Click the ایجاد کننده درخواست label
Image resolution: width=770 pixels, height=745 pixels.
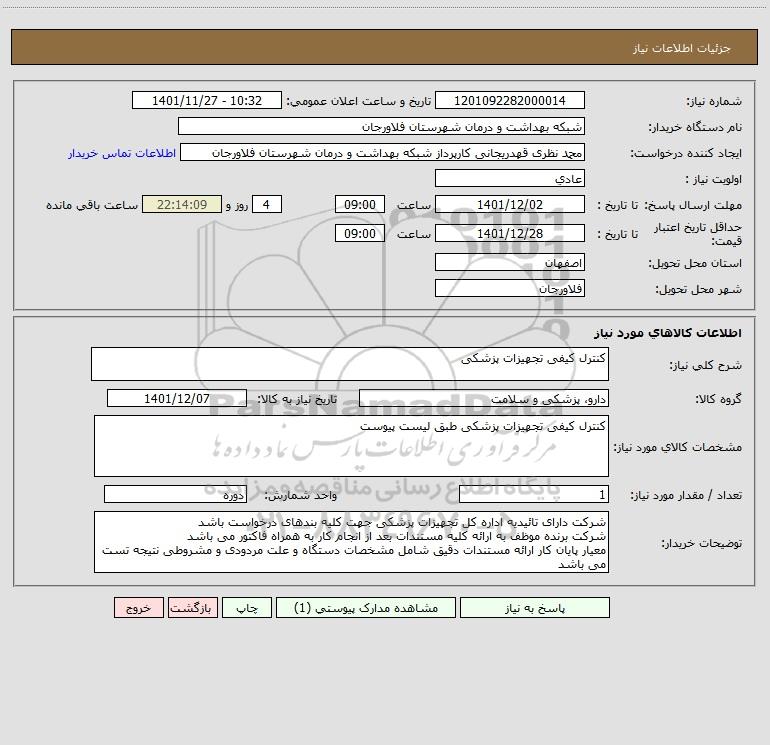coord(687,154)
